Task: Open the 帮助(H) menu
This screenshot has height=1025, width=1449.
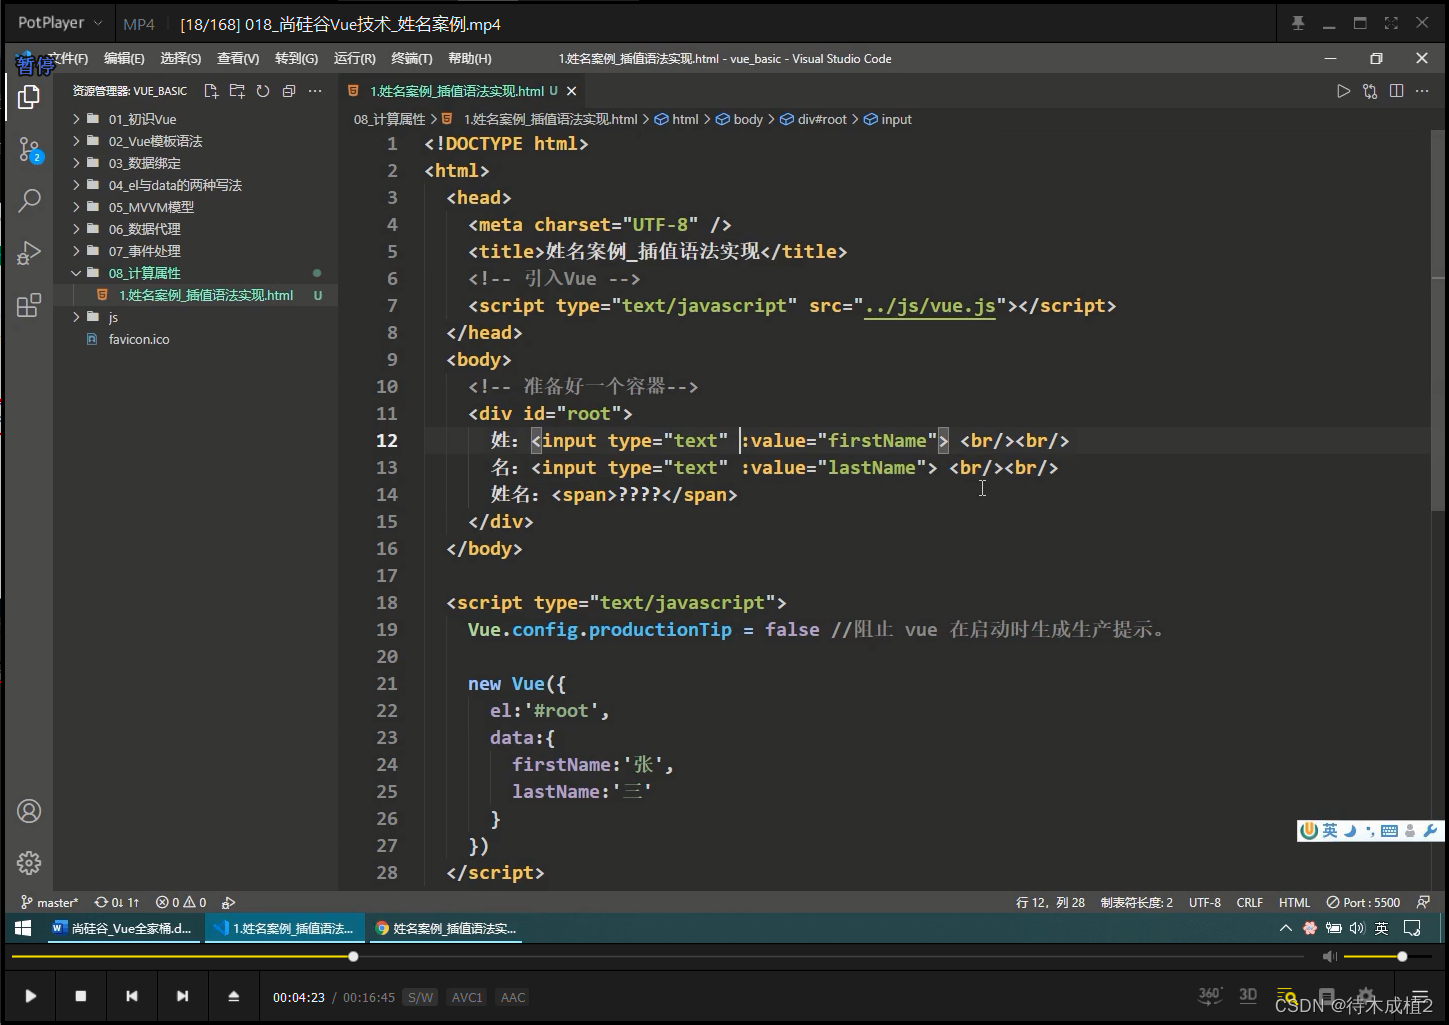Action: (470, 59)
